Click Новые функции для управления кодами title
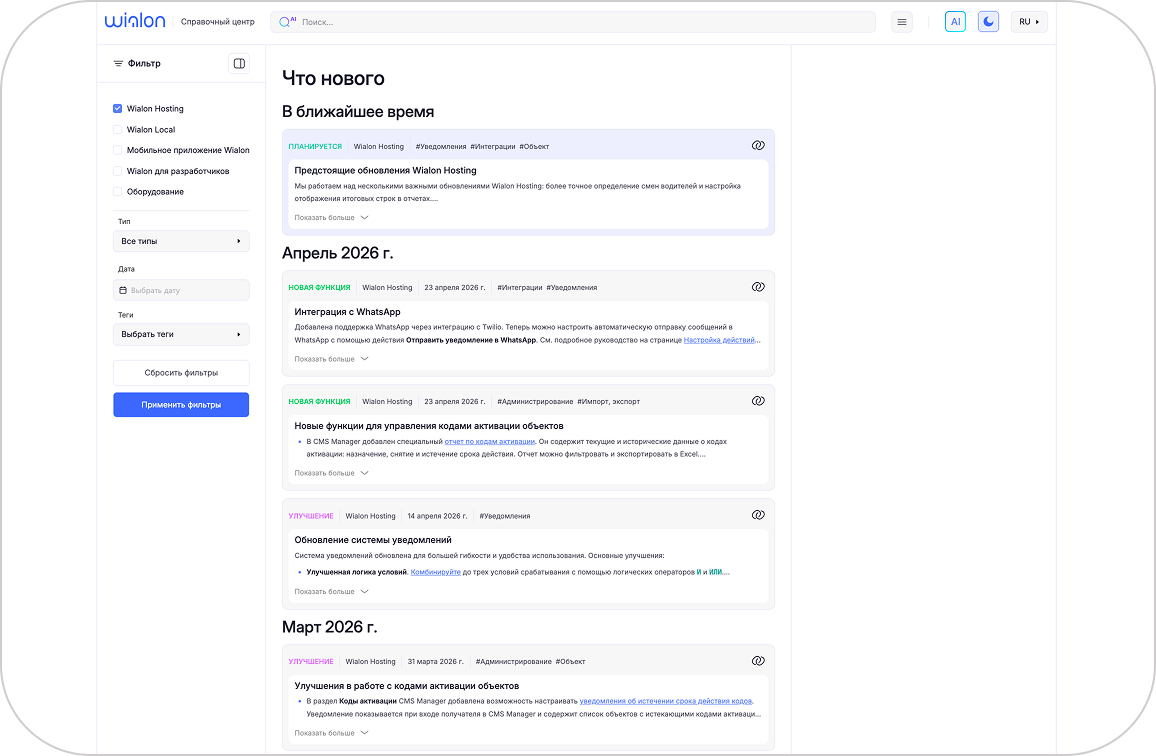 pyautogui.click(x=429, y=426)
